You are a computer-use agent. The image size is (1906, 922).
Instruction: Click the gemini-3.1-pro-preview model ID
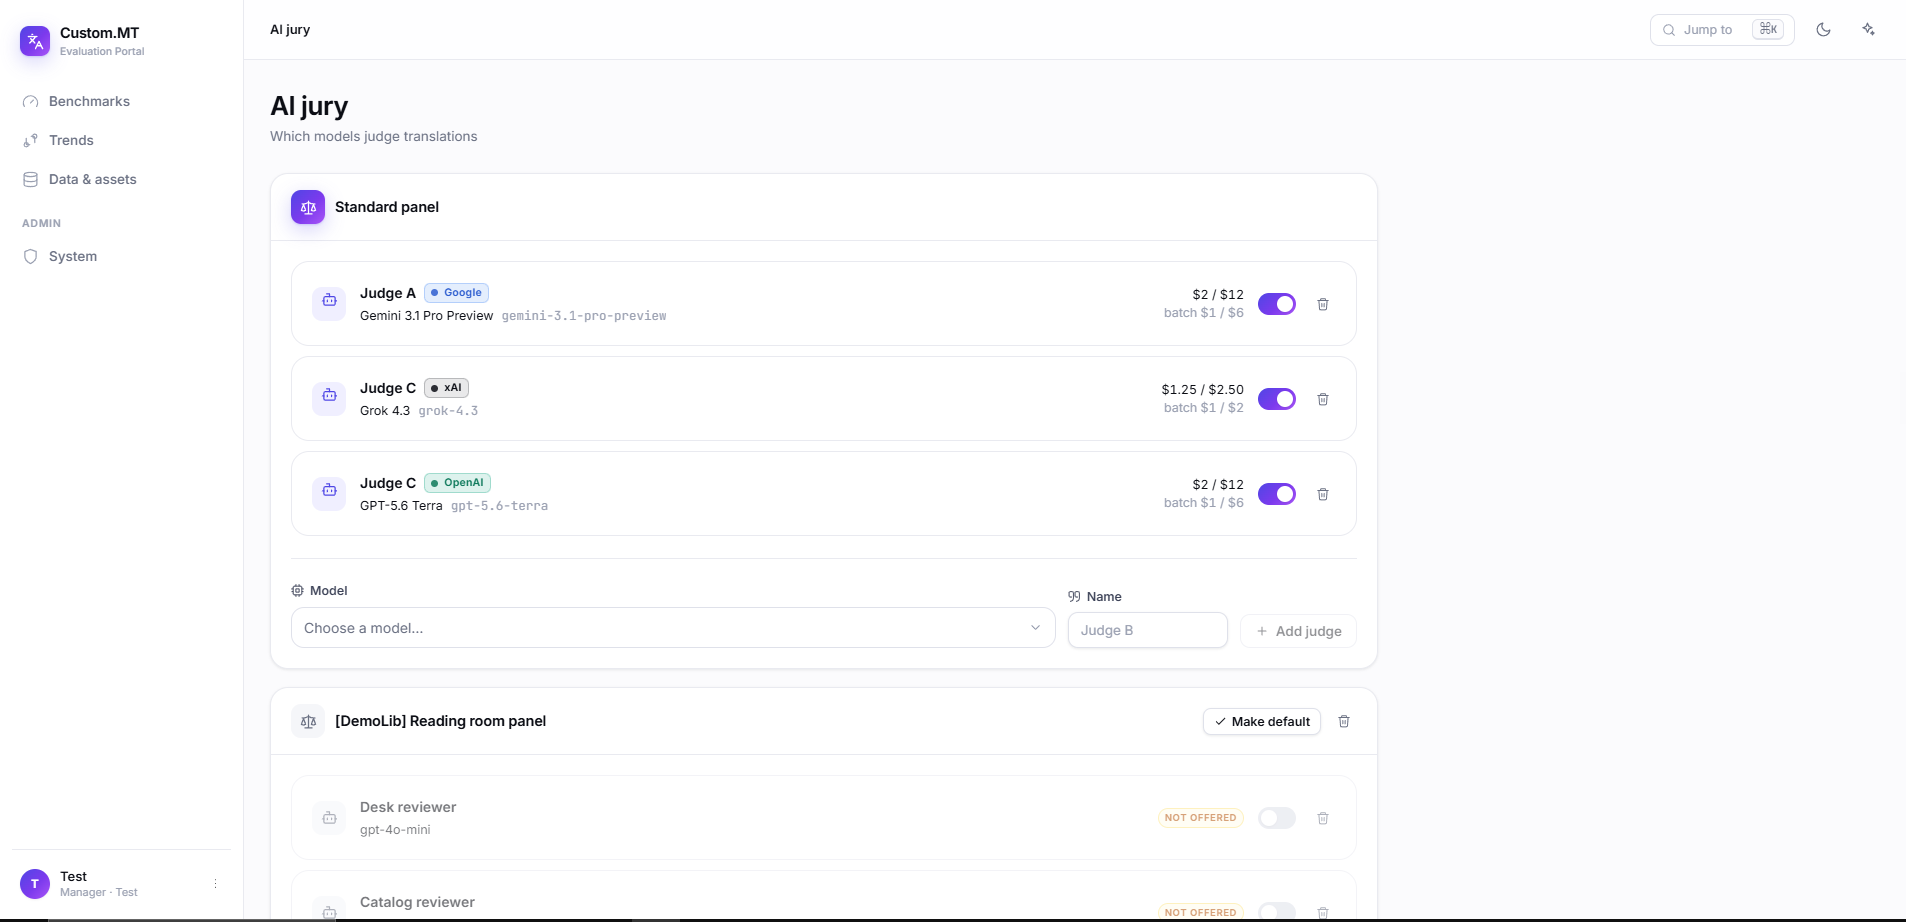point(584,316)
